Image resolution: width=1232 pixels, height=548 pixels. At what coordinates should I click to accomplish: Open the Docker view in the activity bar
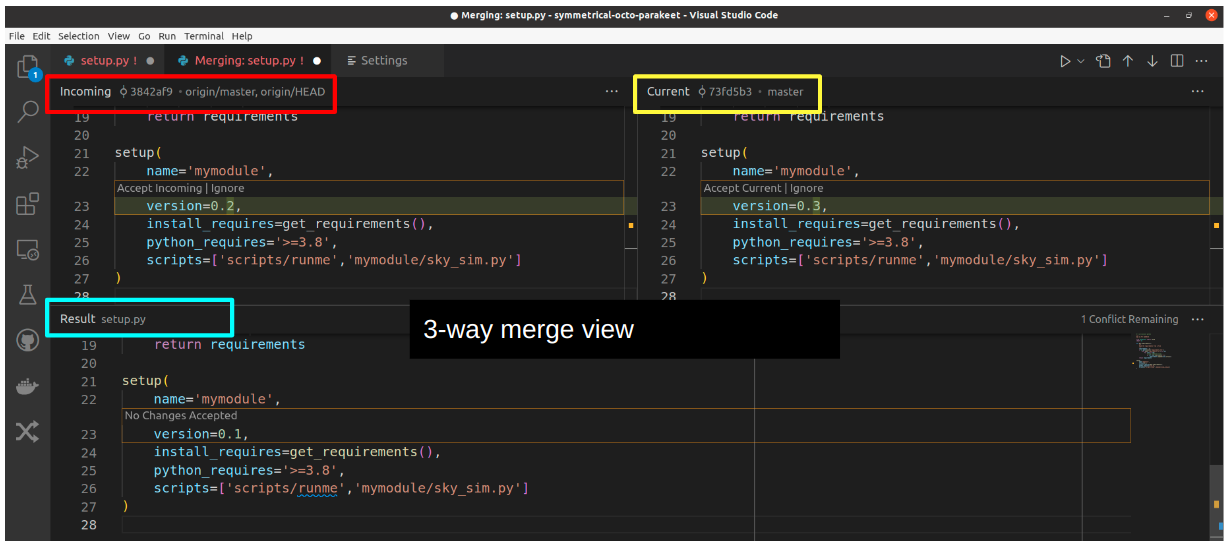tap(27, 386)
